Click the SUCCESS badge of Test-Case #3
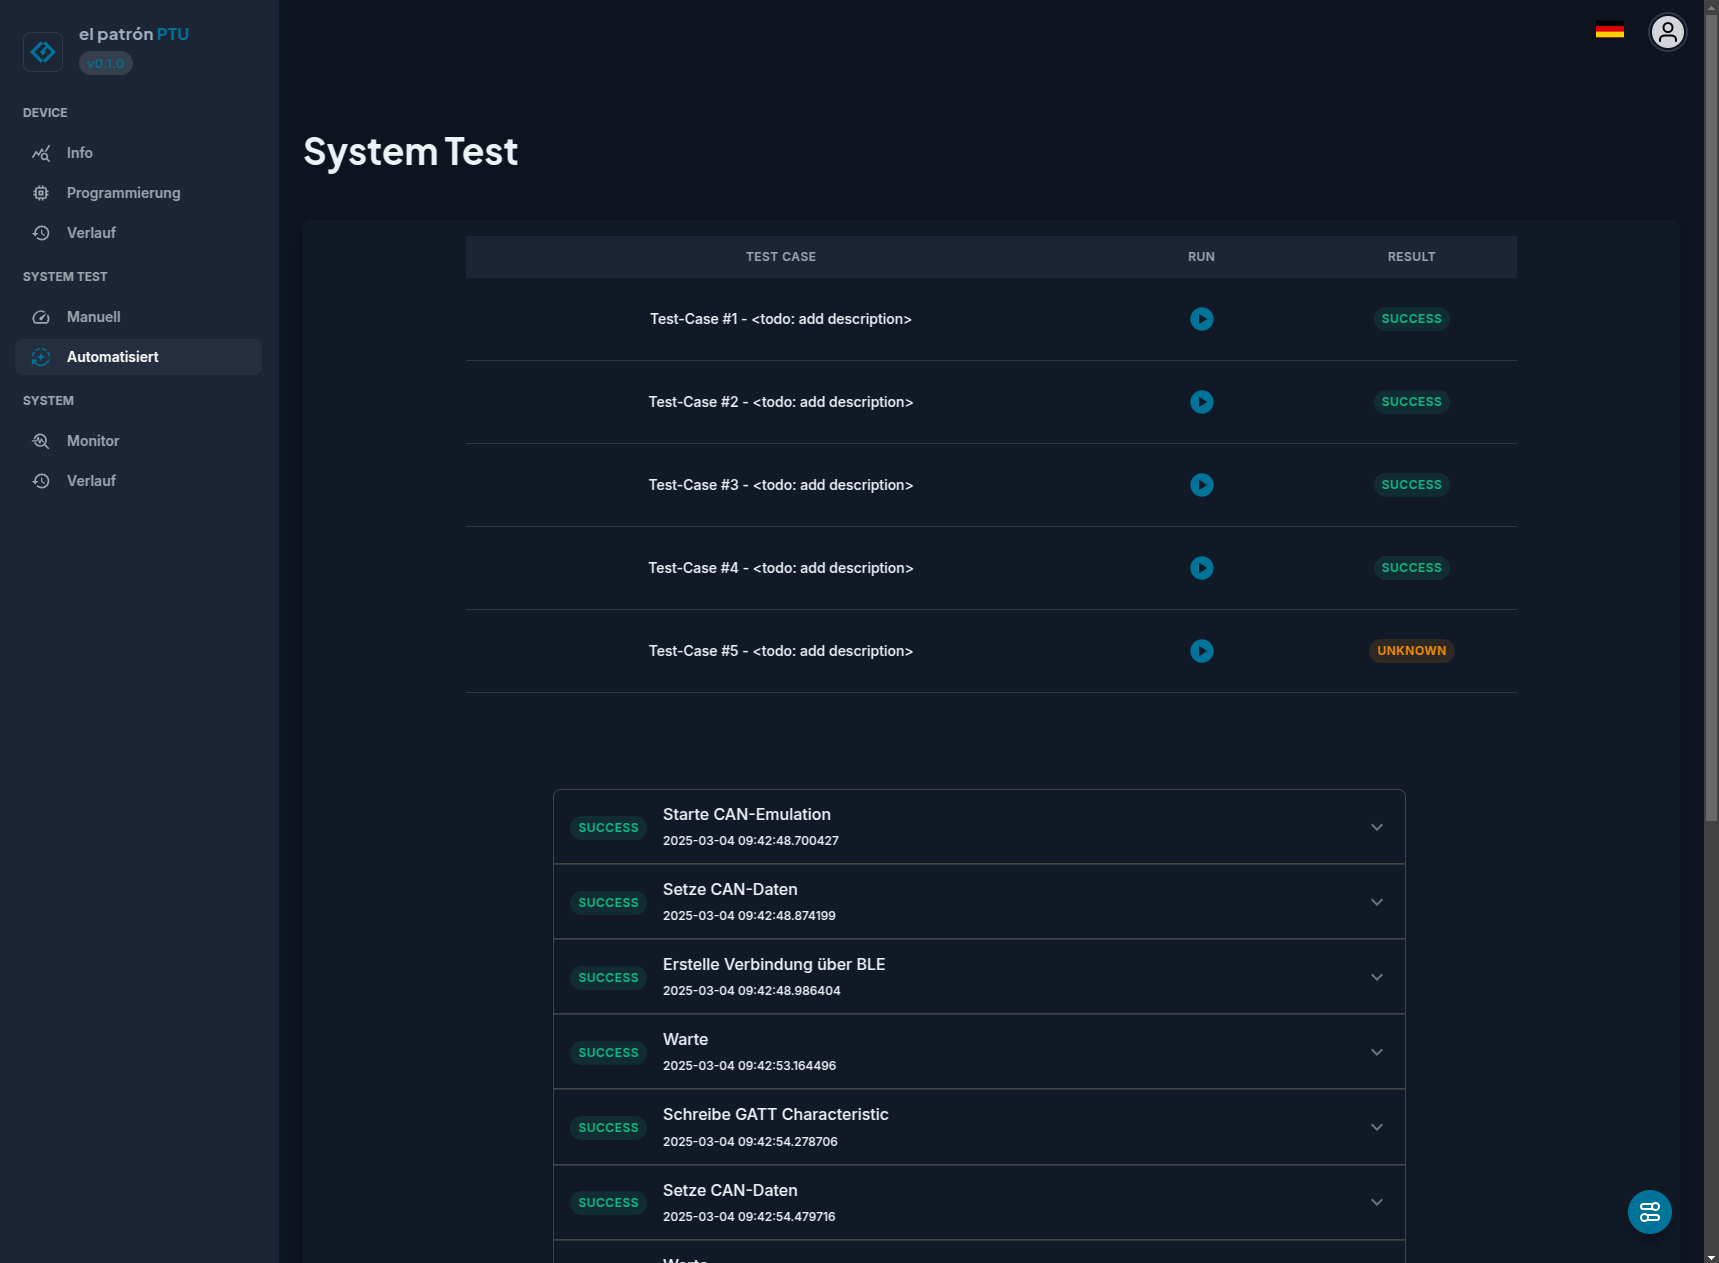This screenshot has width=1719, height=1263. click(x=1411, y=485)
